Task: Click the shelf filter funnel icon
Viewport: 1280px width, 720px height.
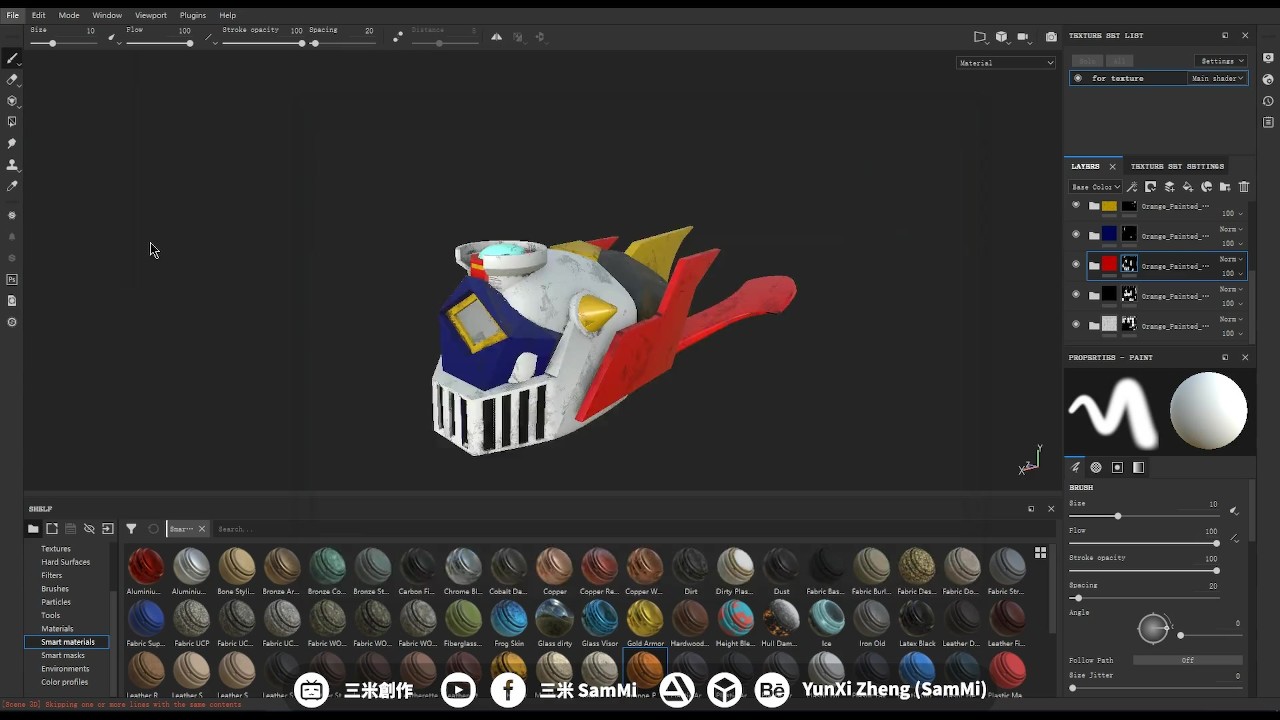Action: click(131, 529)
